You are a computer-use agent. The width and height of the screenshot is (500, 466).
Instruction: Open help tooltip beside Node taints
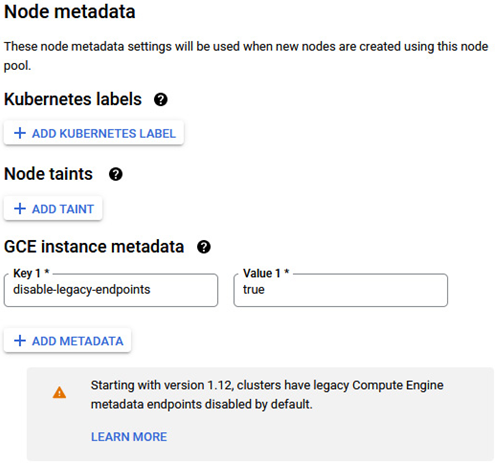point(116,174)
